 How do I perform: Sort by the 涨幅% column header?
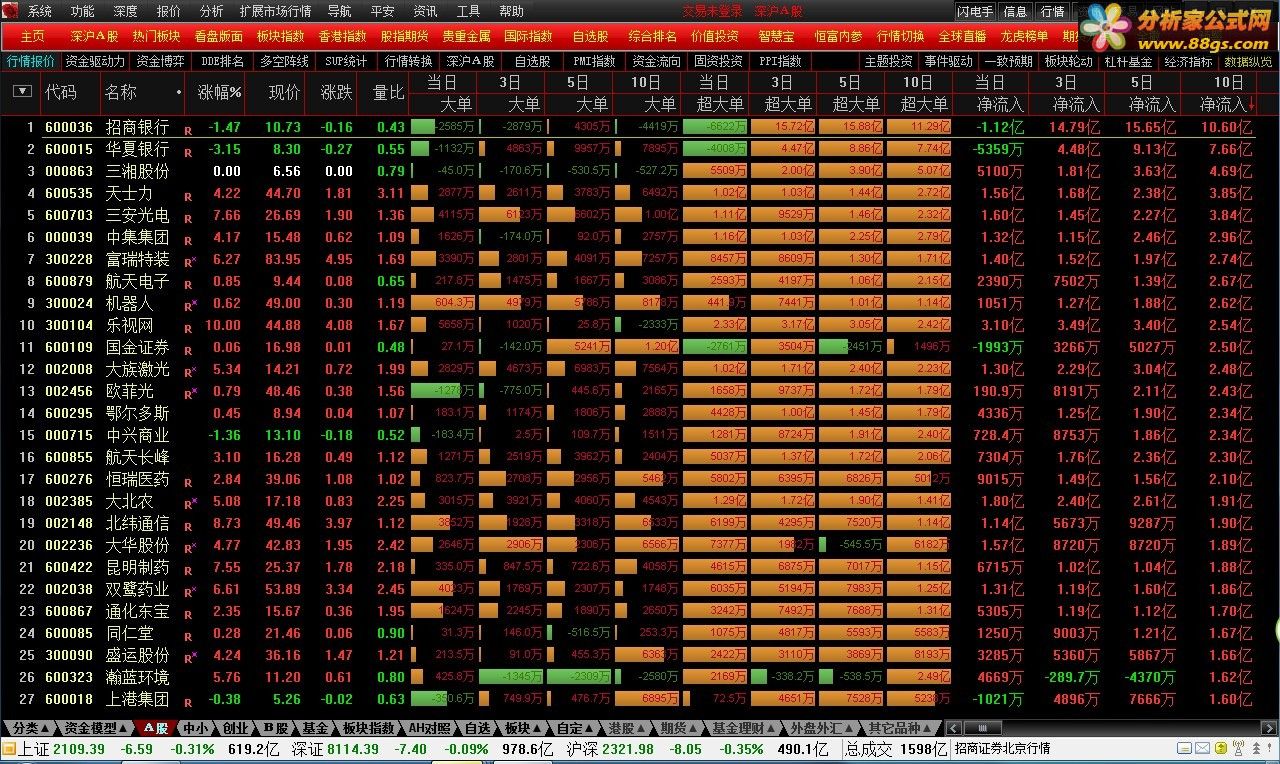coord(220,92)
